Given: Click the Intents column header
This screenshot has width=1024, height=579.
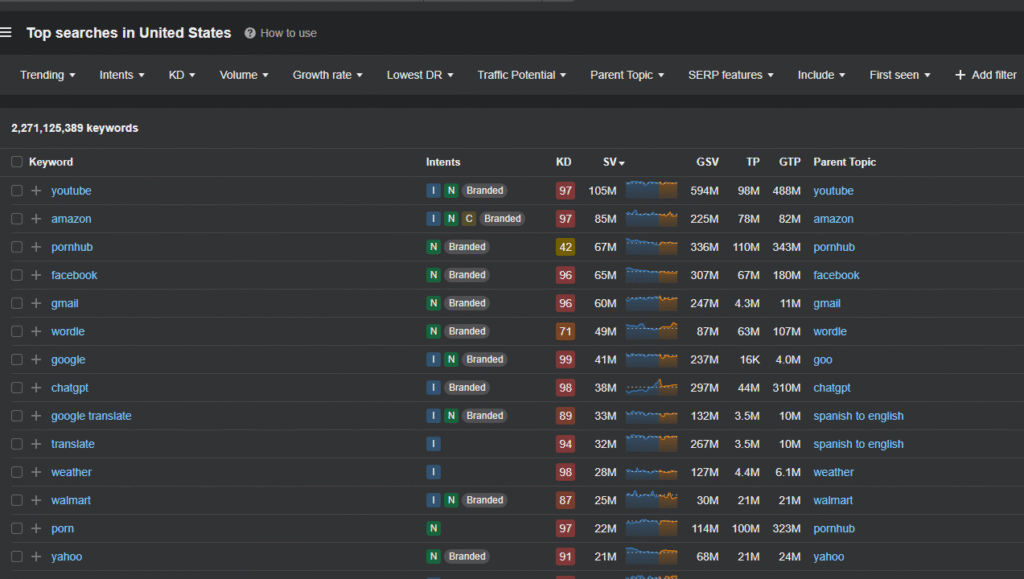Looking at the screenshot, I should [x=443, y=162].
